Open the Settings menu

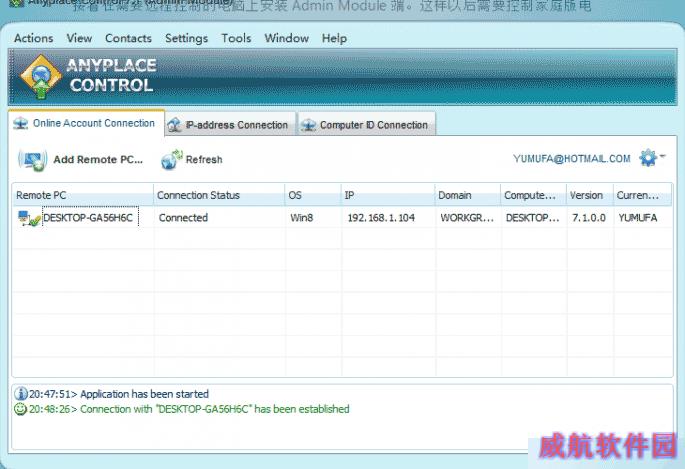(187, 38)
